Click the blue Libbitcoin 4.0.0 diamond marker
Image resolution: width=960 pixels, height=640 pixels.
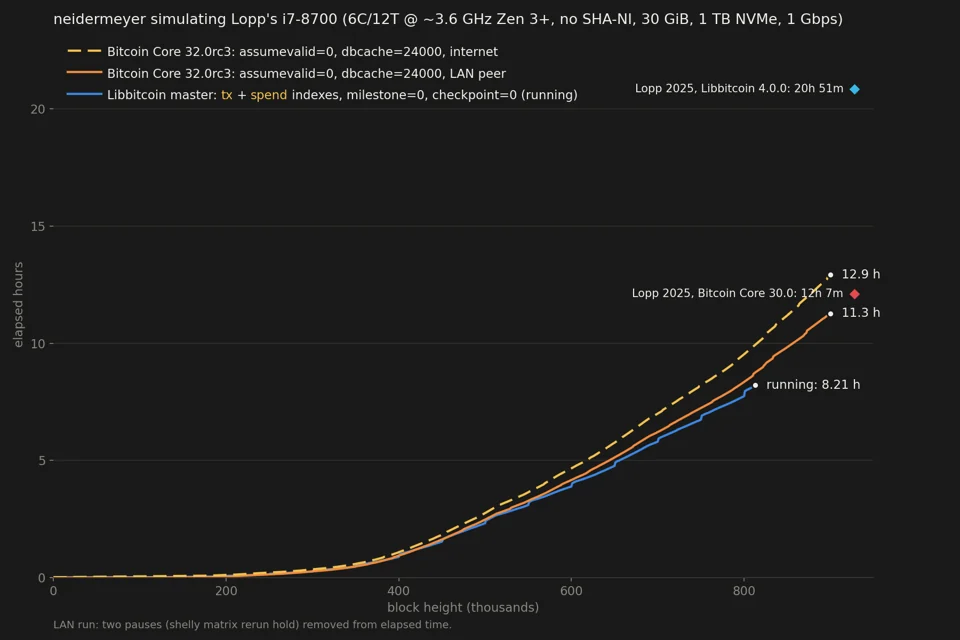855,89
